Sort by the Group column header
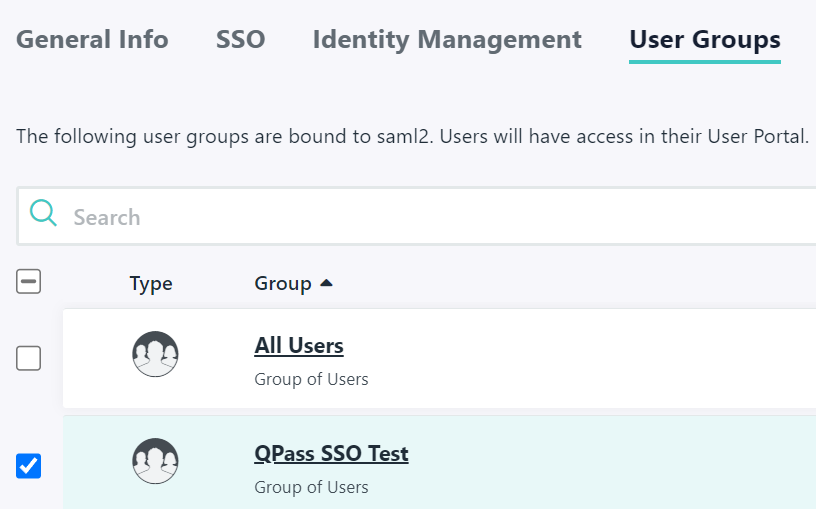The image size is (816, 509). click(x=283, y=284)
